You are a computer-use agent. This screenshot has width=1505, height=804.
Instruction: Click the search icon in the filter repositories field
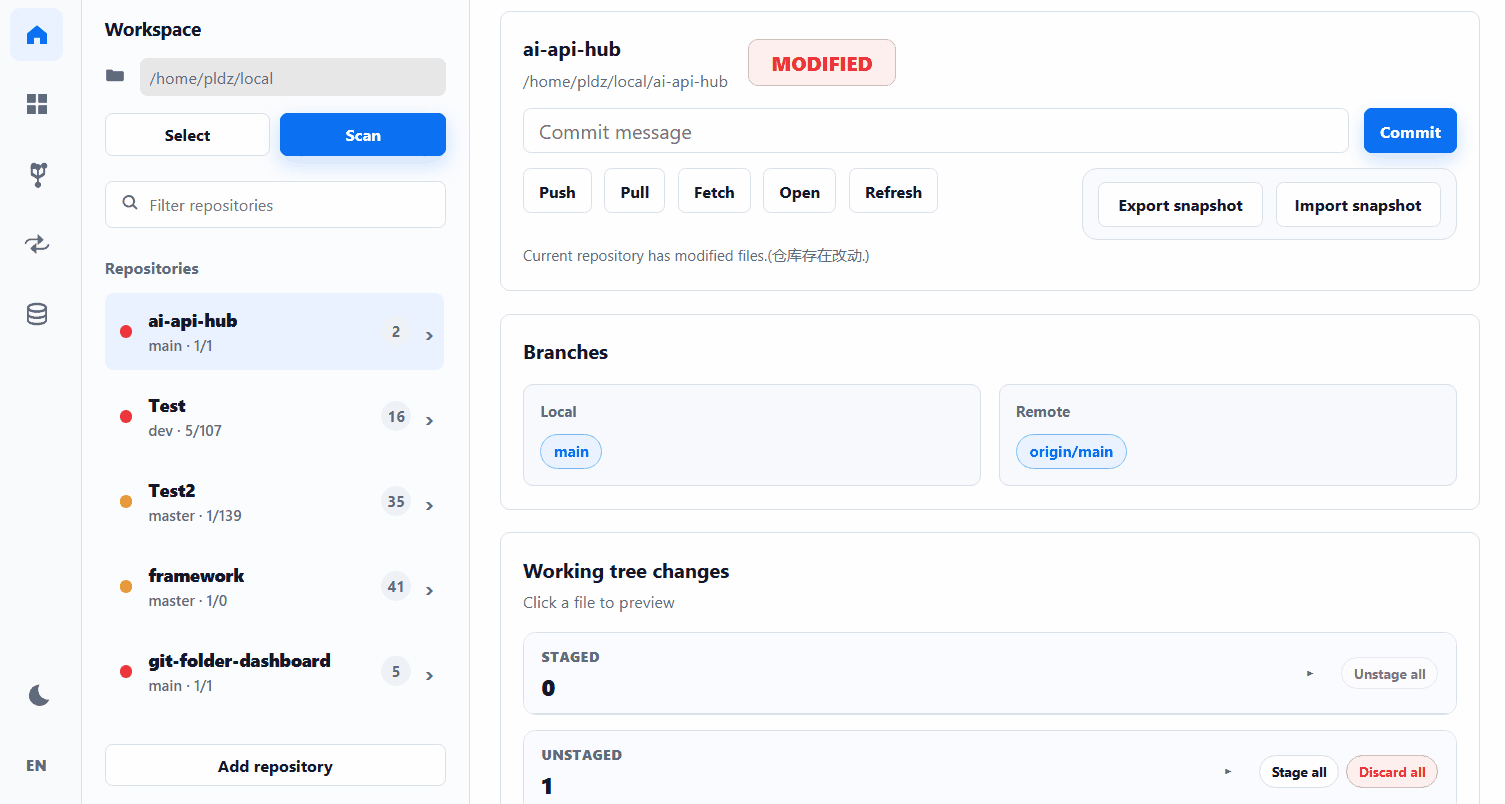click(x=130, y=204)
